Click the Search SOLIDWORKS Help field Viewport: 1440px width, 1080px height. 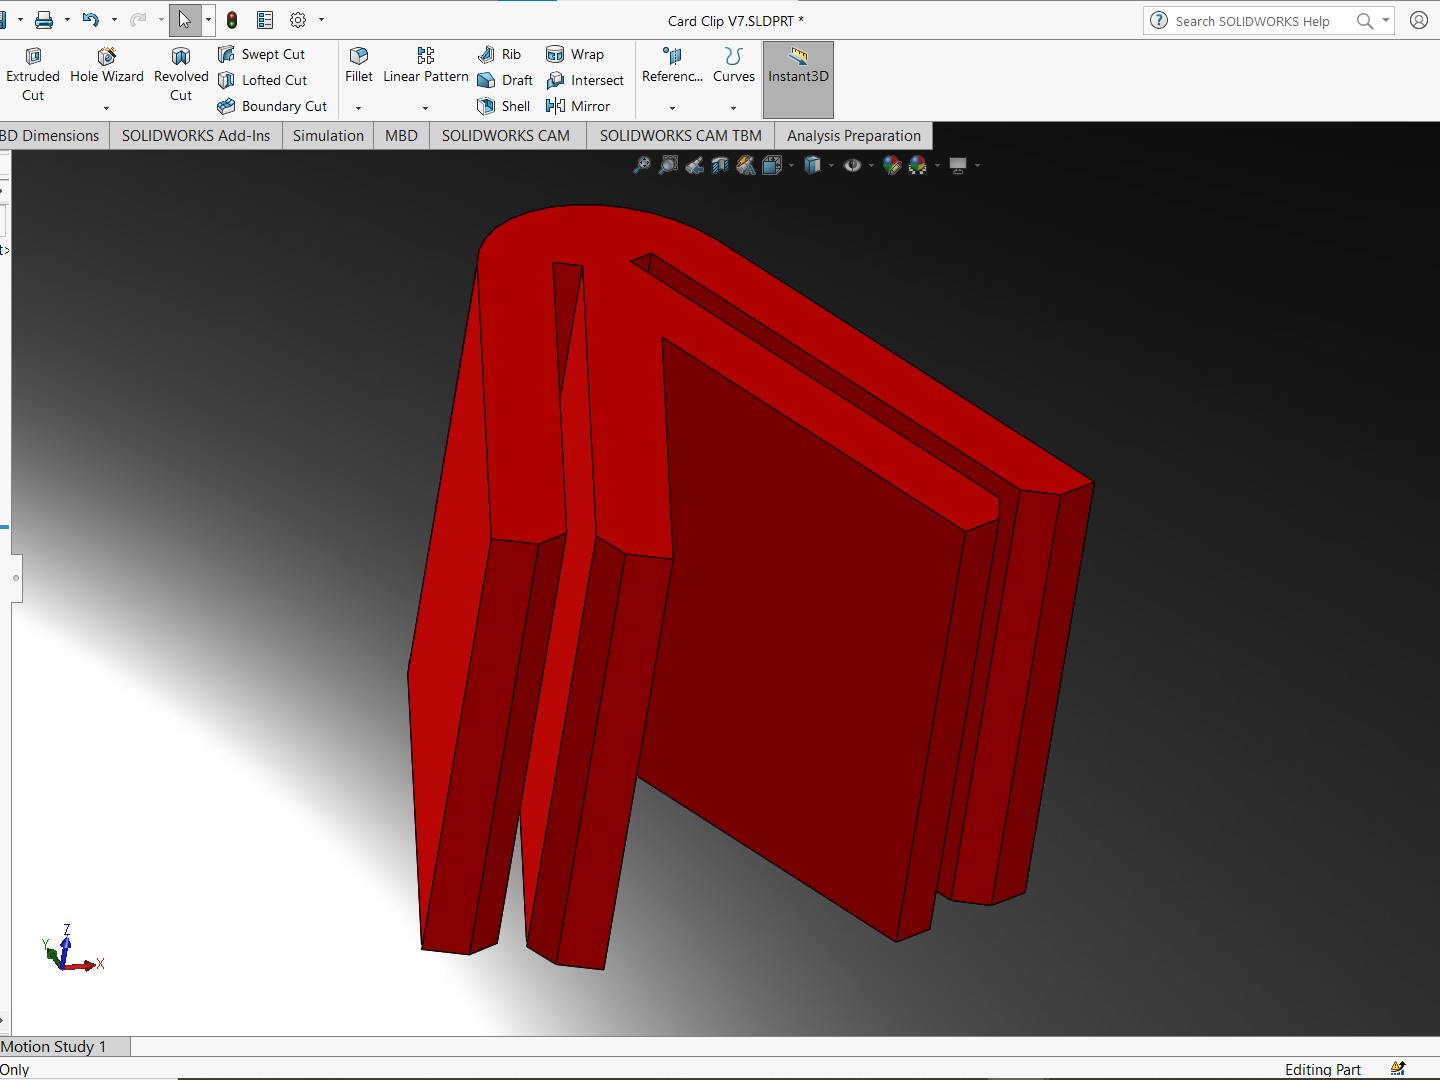click(x=1252, y=21)
